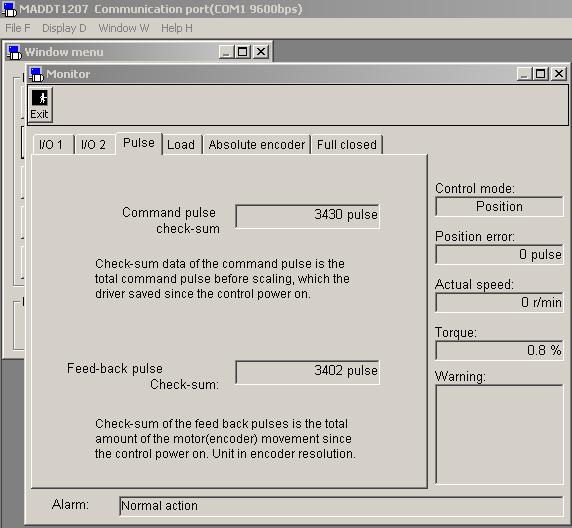Screen dimensions: 572x528
Task: Open the Help menu
Action: point(177,28)
